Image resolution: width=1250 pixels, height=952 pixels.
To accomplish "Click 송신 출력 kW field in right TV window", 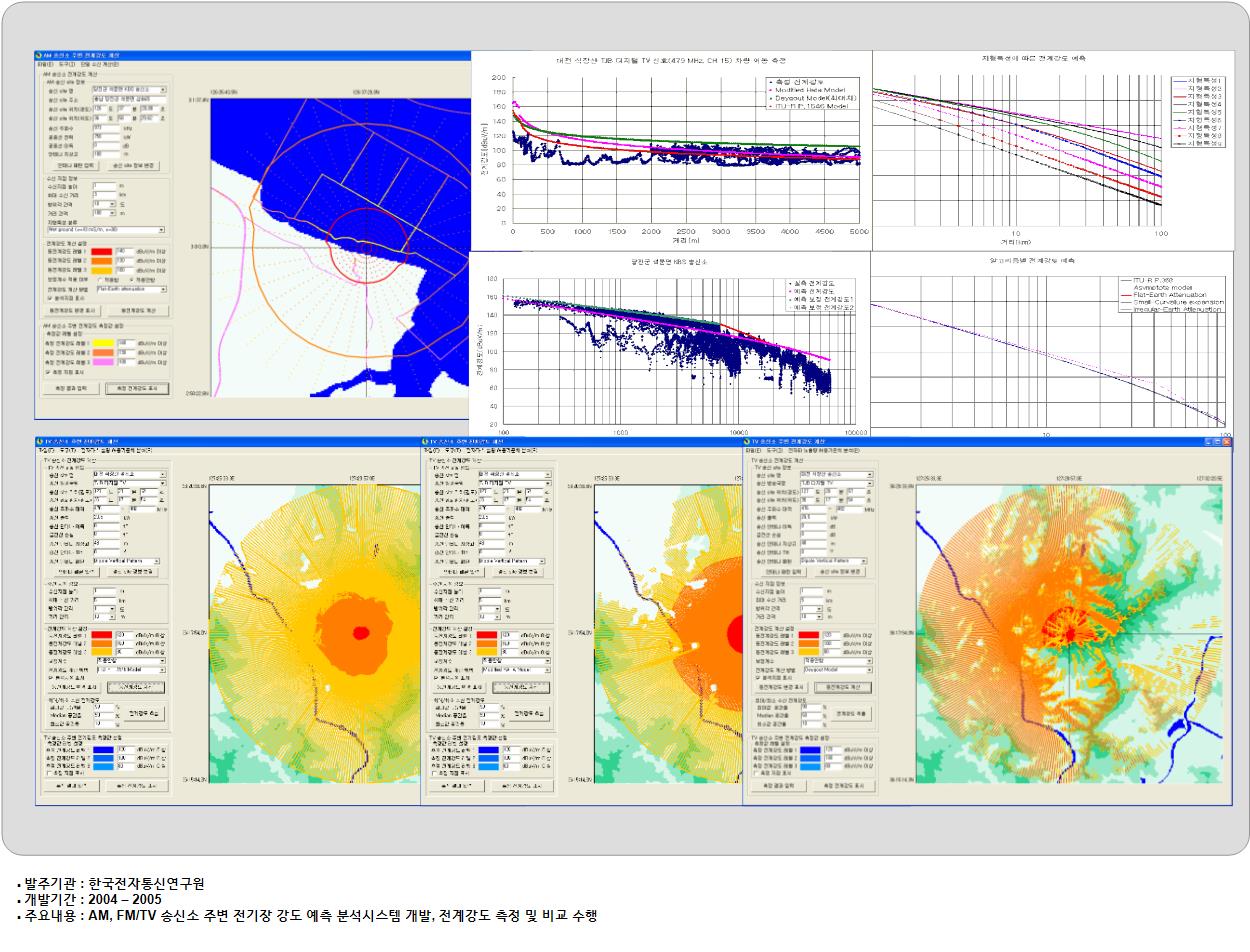I will point(814,516).
